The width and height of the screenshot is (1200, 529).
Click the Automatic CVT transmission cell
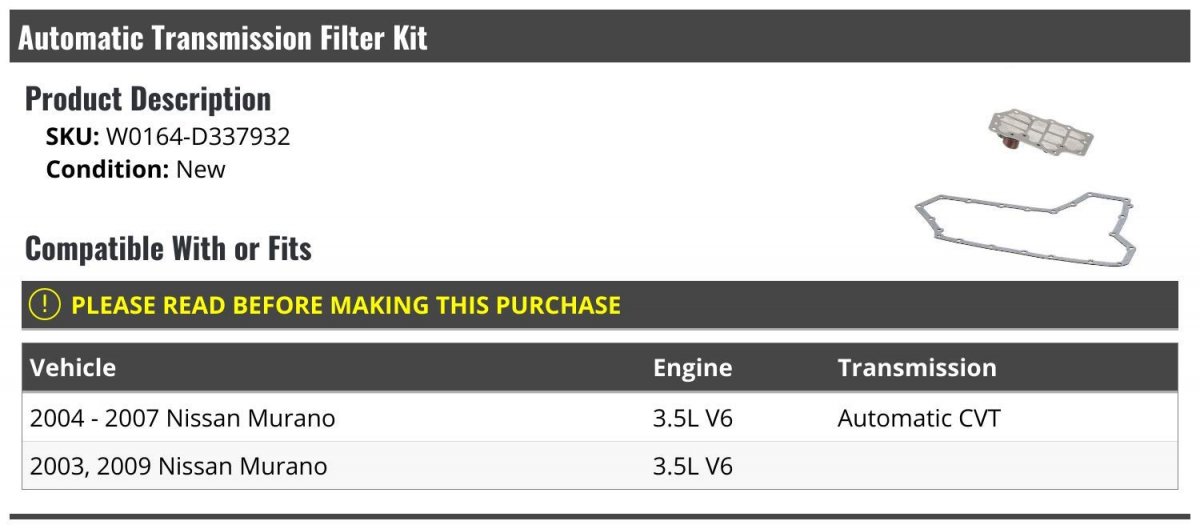click(919, 418)
